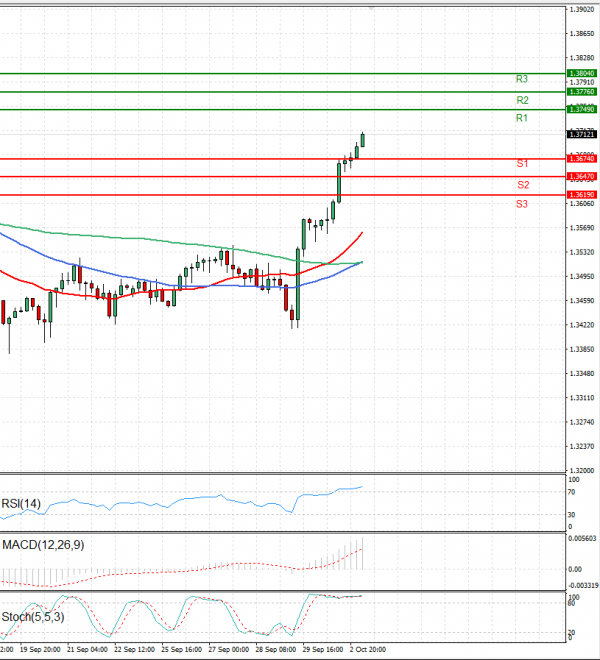The width and height of the screenshot is (600, 660).
Task: Click the 2 Oct 20:00 time label
Action: tap(368, 649)
